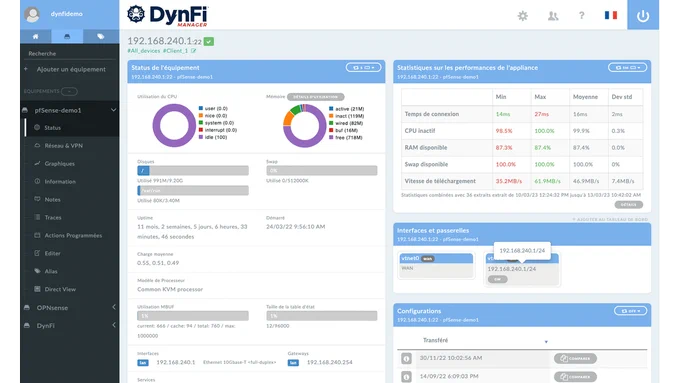Image resolution: width=680 pixels, height=383 pixels.
Task: Click the CPU usage donut chart
Action: pos(174,125)
